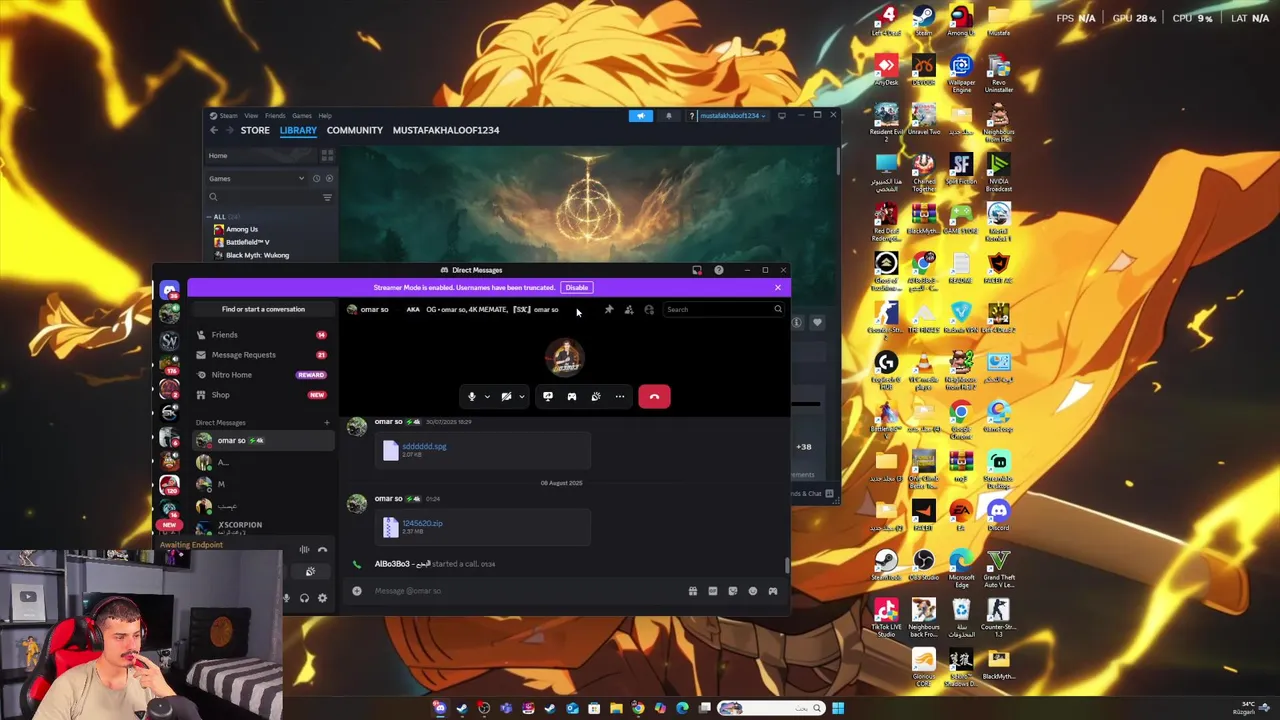The width and height of the screenshot is (1280, 720).
Task: Start an activity with the controller icon
Action: [x=571, y=397]
